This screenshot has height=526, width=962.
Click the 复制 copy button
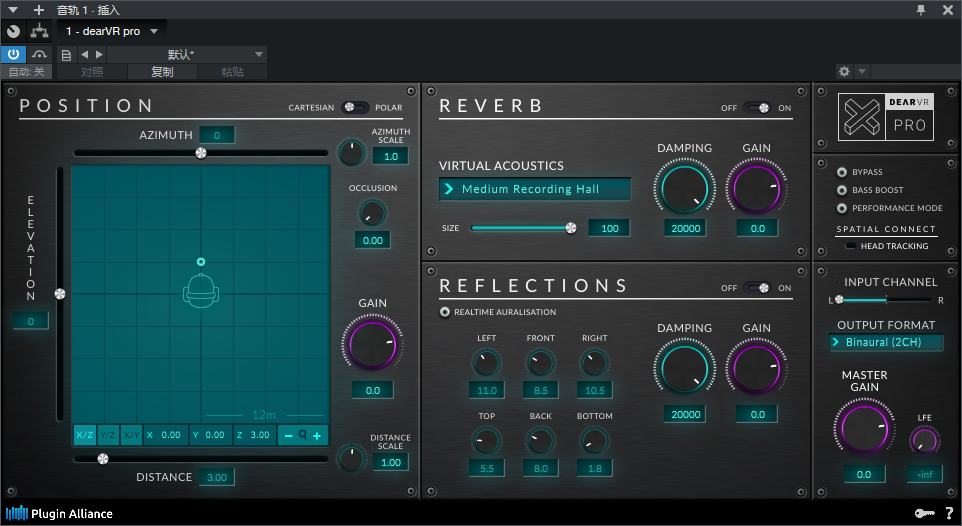163,71
